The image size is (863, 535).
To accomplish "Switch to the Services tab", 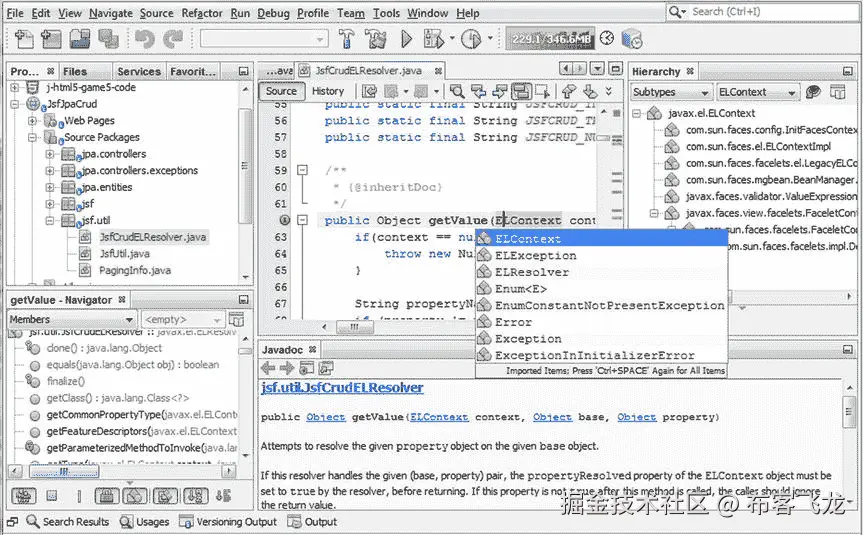I will [139, 72].
